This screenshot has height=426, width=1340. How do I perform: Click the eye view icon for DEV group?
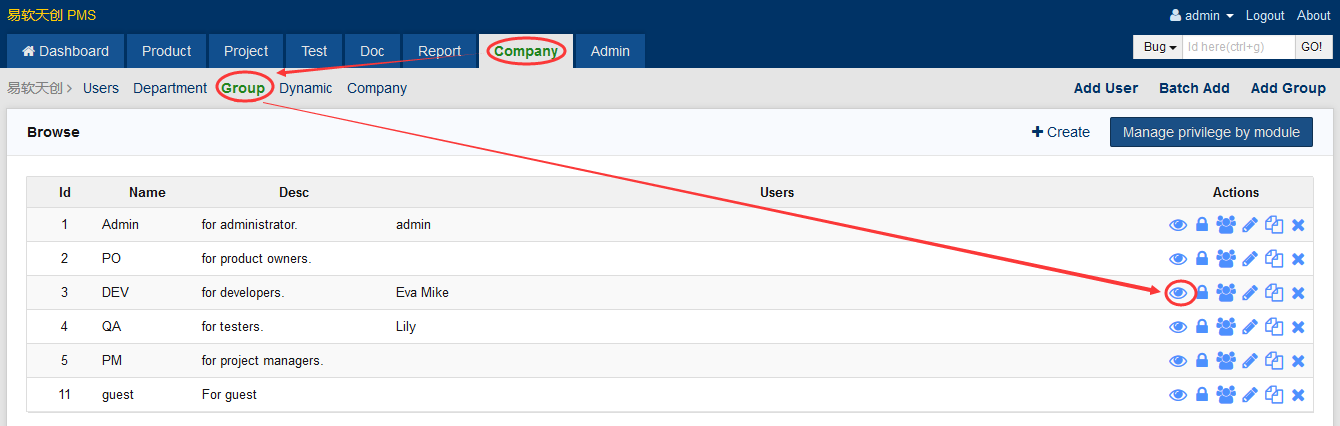[1178, 293]
